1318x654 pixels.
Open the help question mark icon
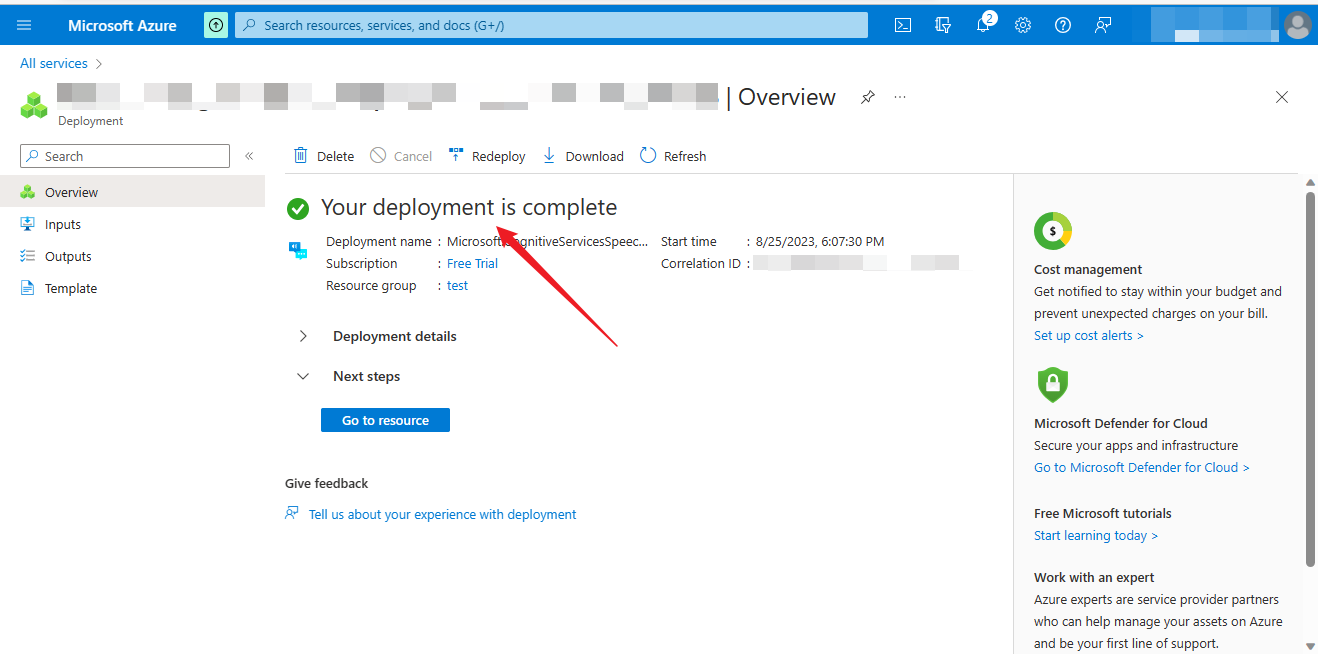(1063, 25)
